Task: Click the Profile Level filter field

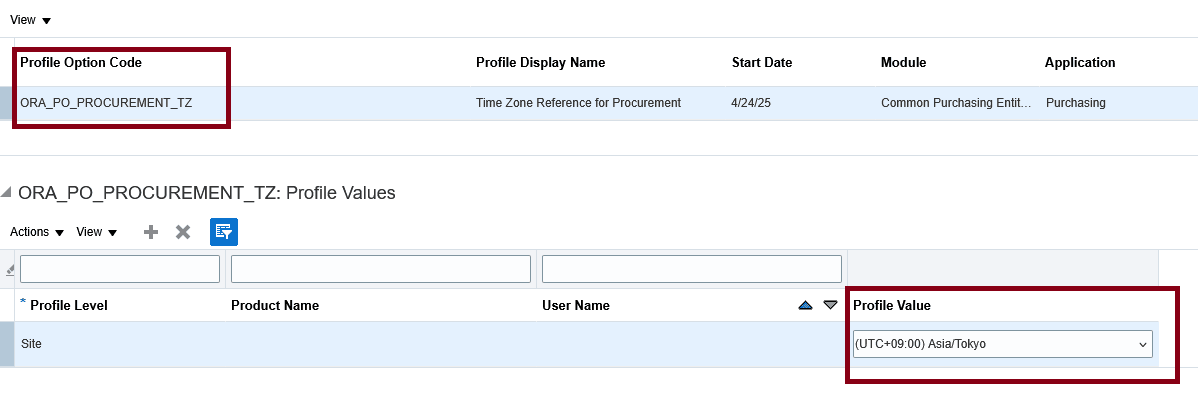Action: point(120,269)
